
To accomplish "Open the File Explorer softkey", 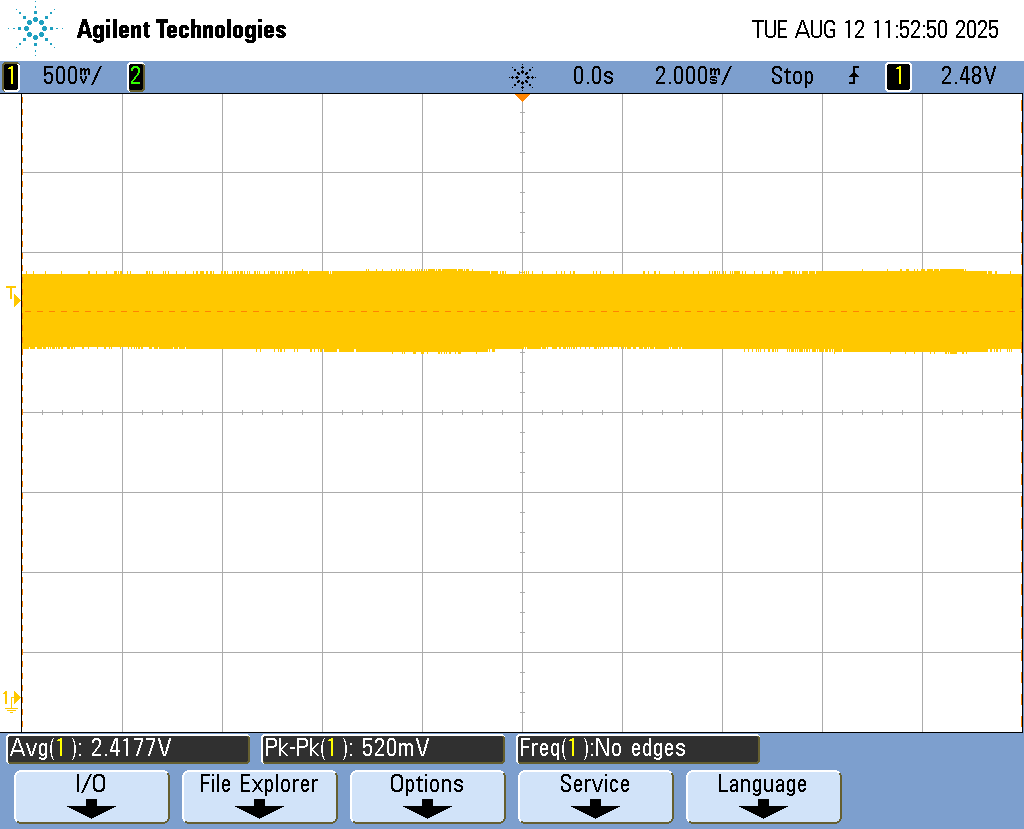I will [259, 796].
